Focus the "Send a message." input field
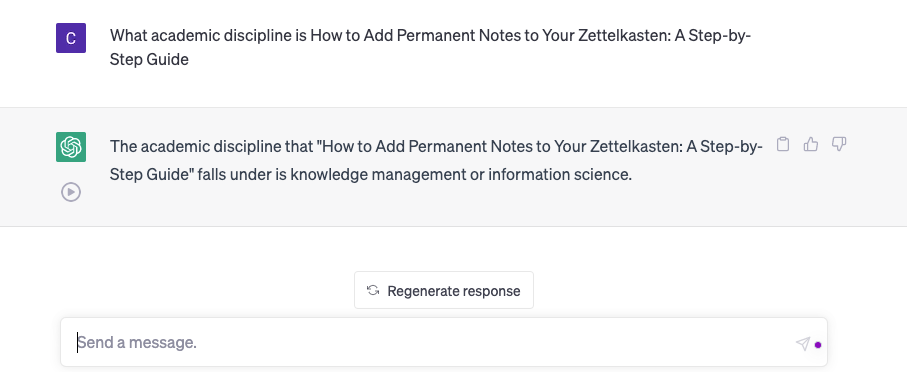The width and height of the screenshot is (907, 372). (x=434, y=342)
